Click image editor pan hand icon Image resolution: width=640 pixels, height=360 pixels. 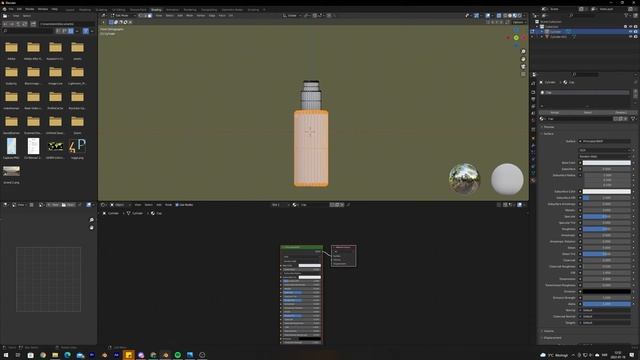click(x=91, y=227)
